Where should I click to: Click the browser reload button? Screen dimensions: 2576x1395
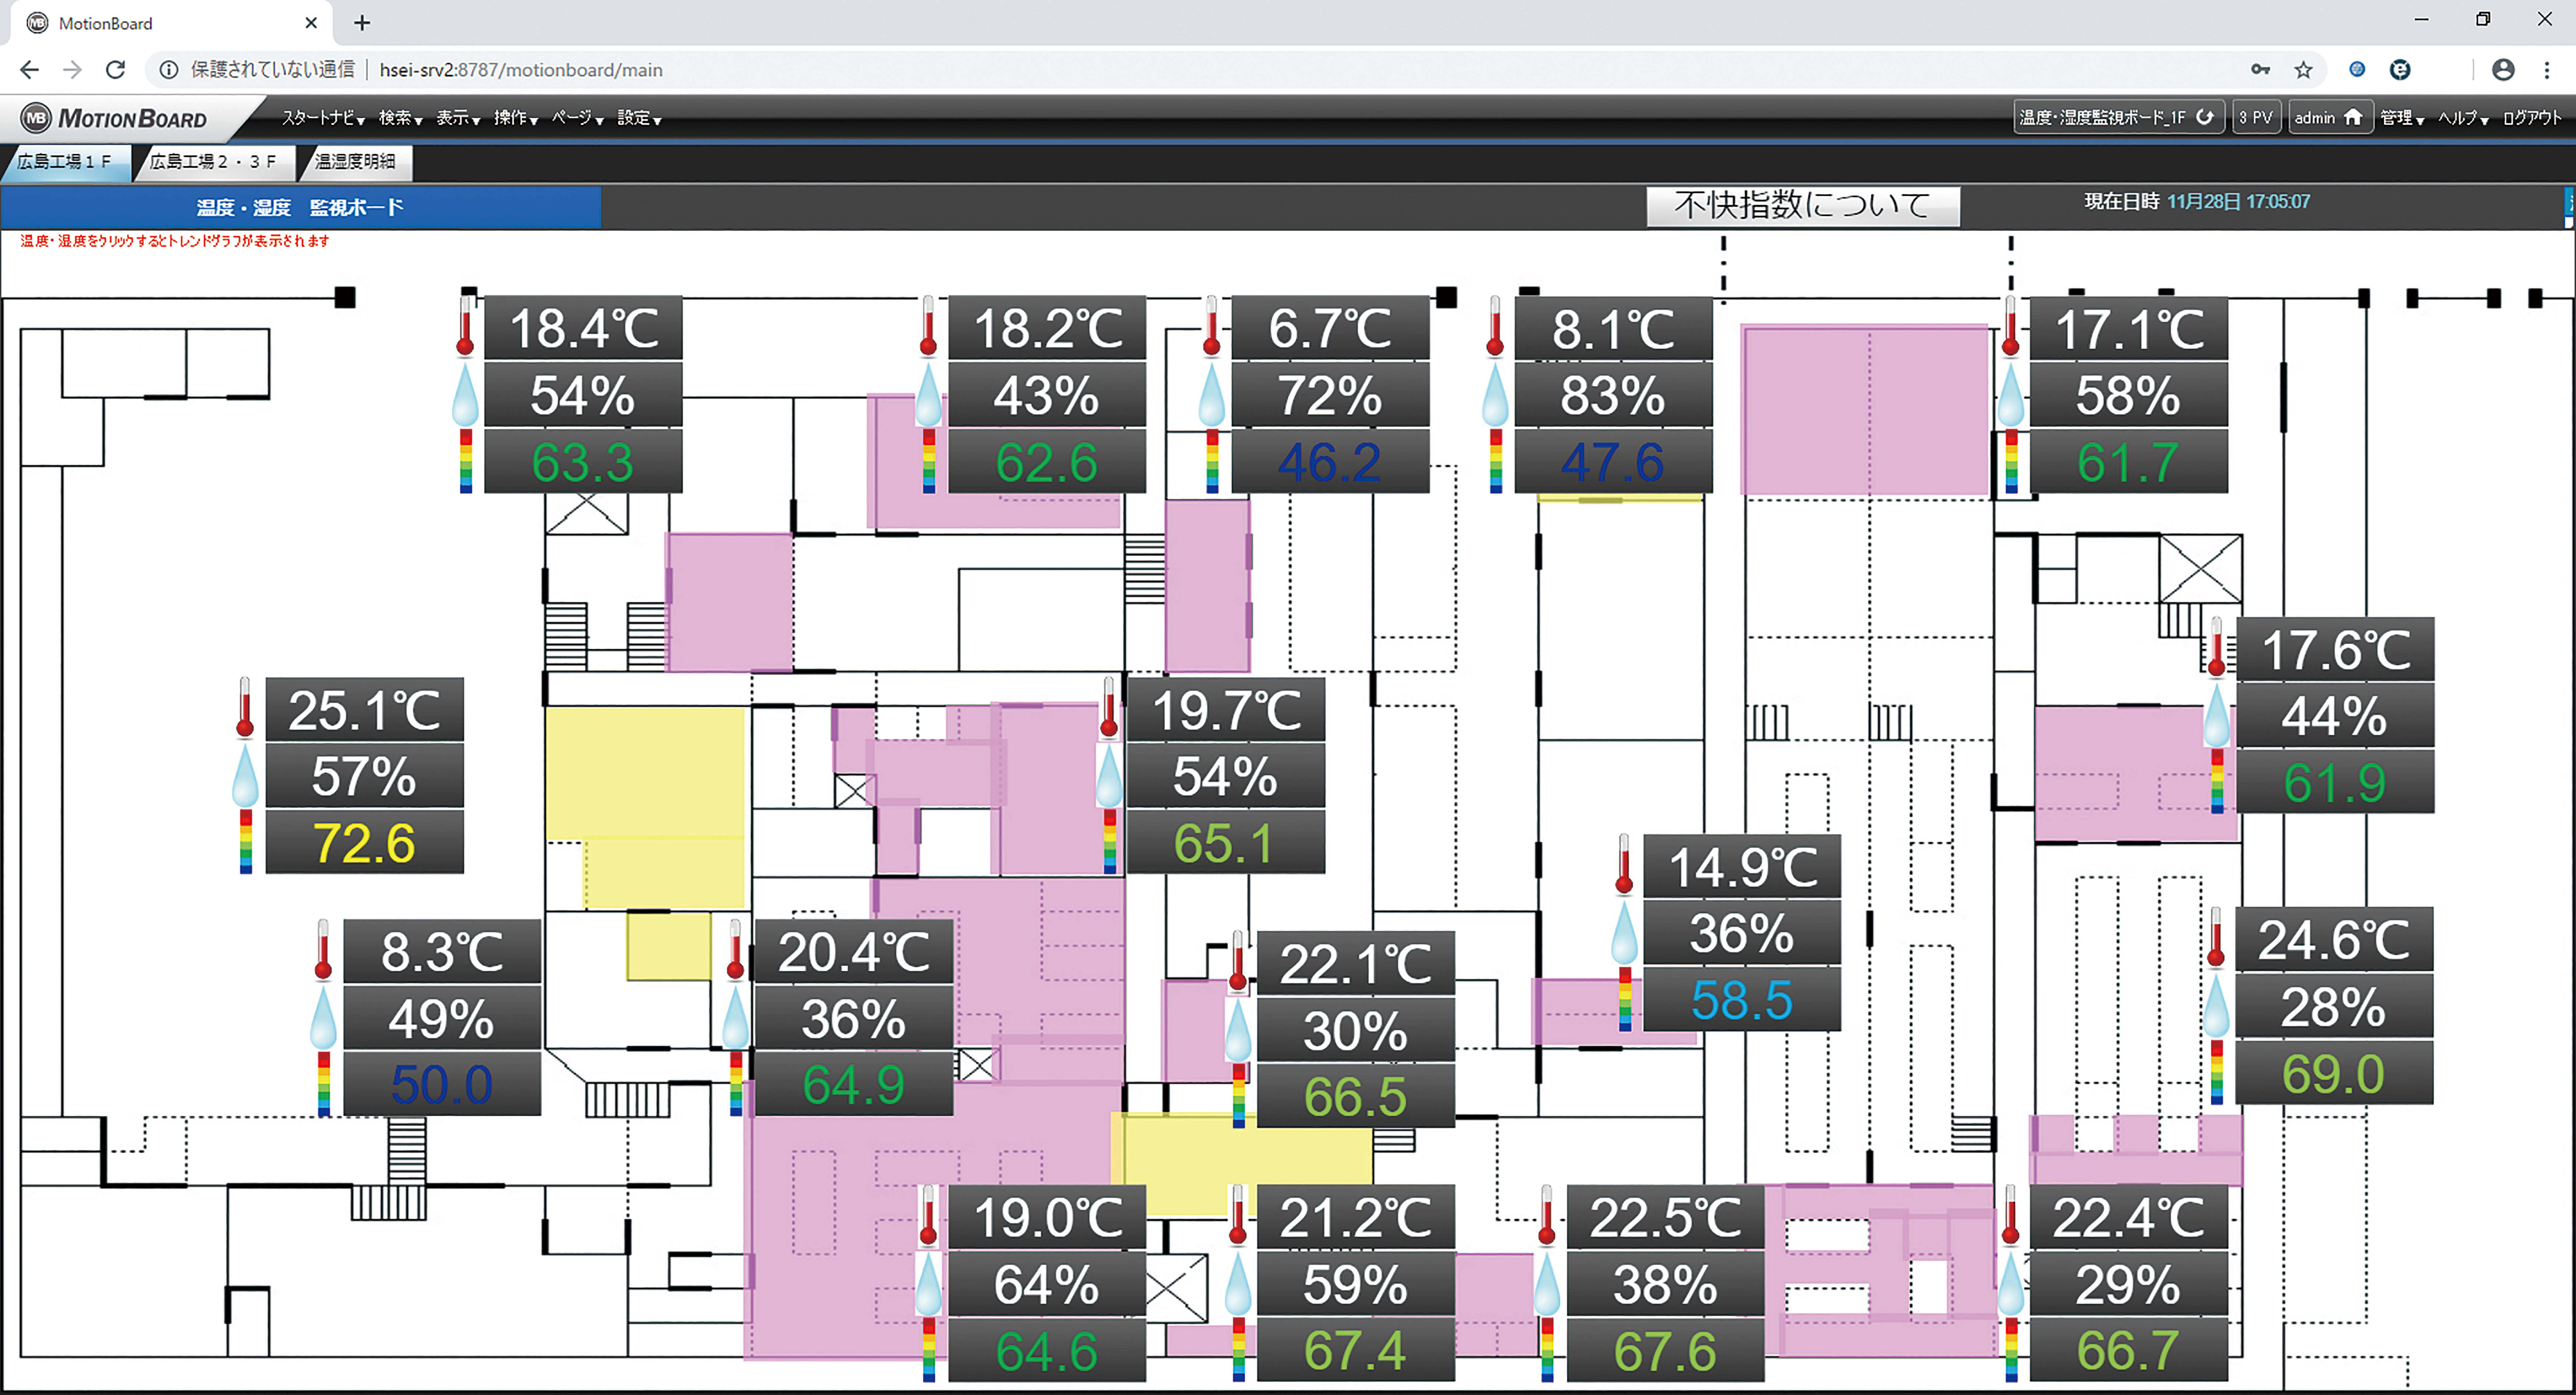tap(115, 69)
